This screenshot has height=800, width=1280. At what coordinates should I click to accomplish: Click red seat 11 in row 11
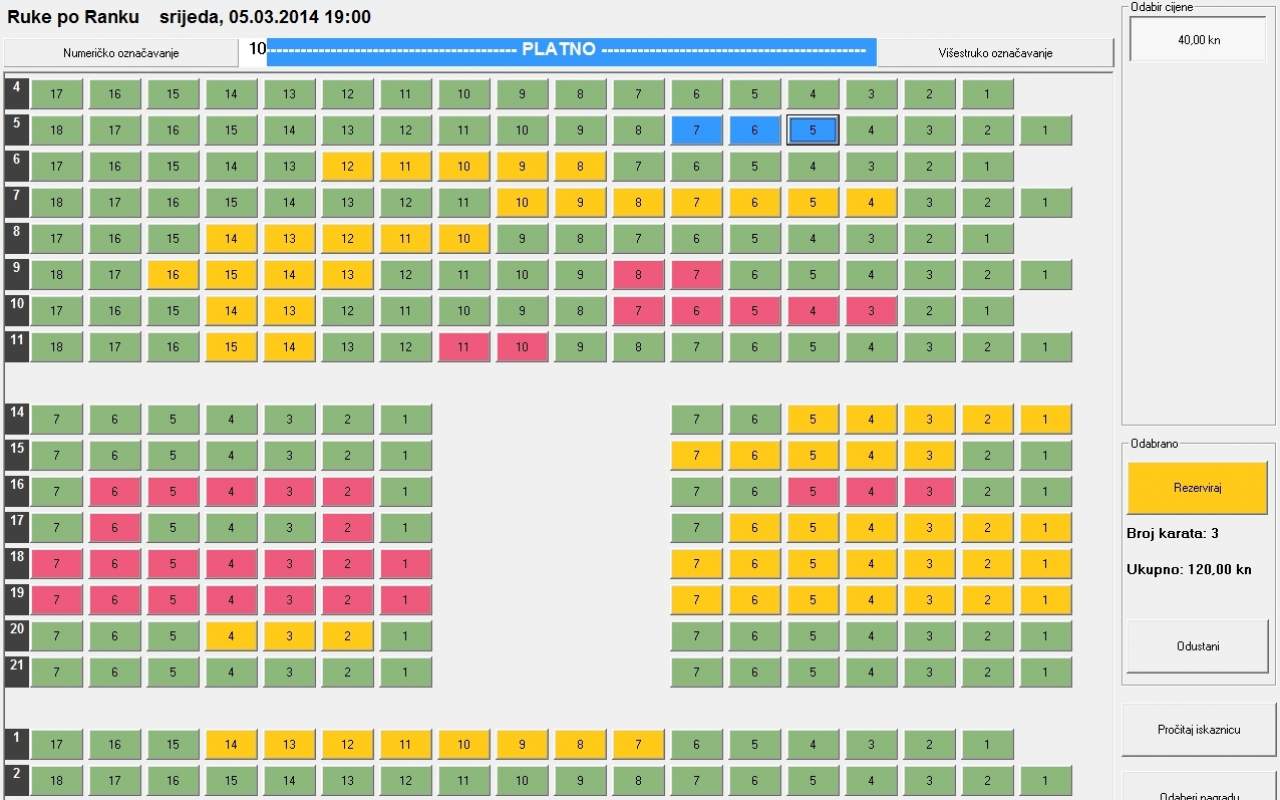pyautogui.click(x=463, y=347)
